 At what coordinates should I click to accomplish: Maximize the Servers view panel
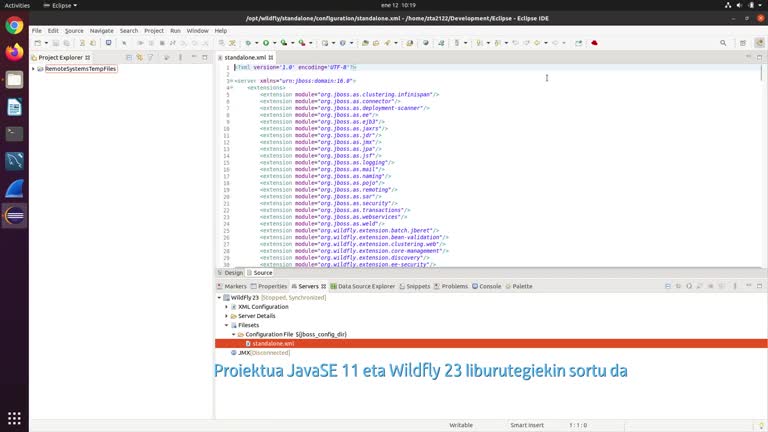pyautogui.click(x=759, y=286)
